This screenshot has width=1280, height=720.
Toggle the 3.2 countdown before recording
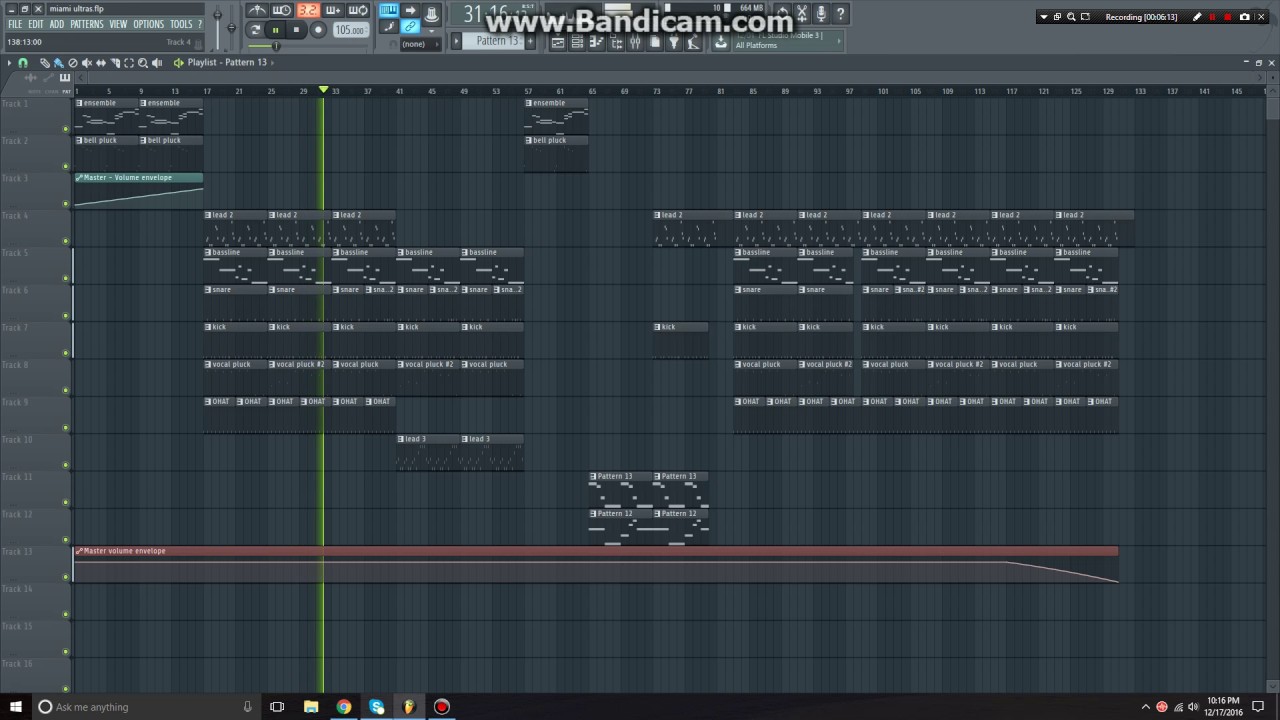point(308,10)
